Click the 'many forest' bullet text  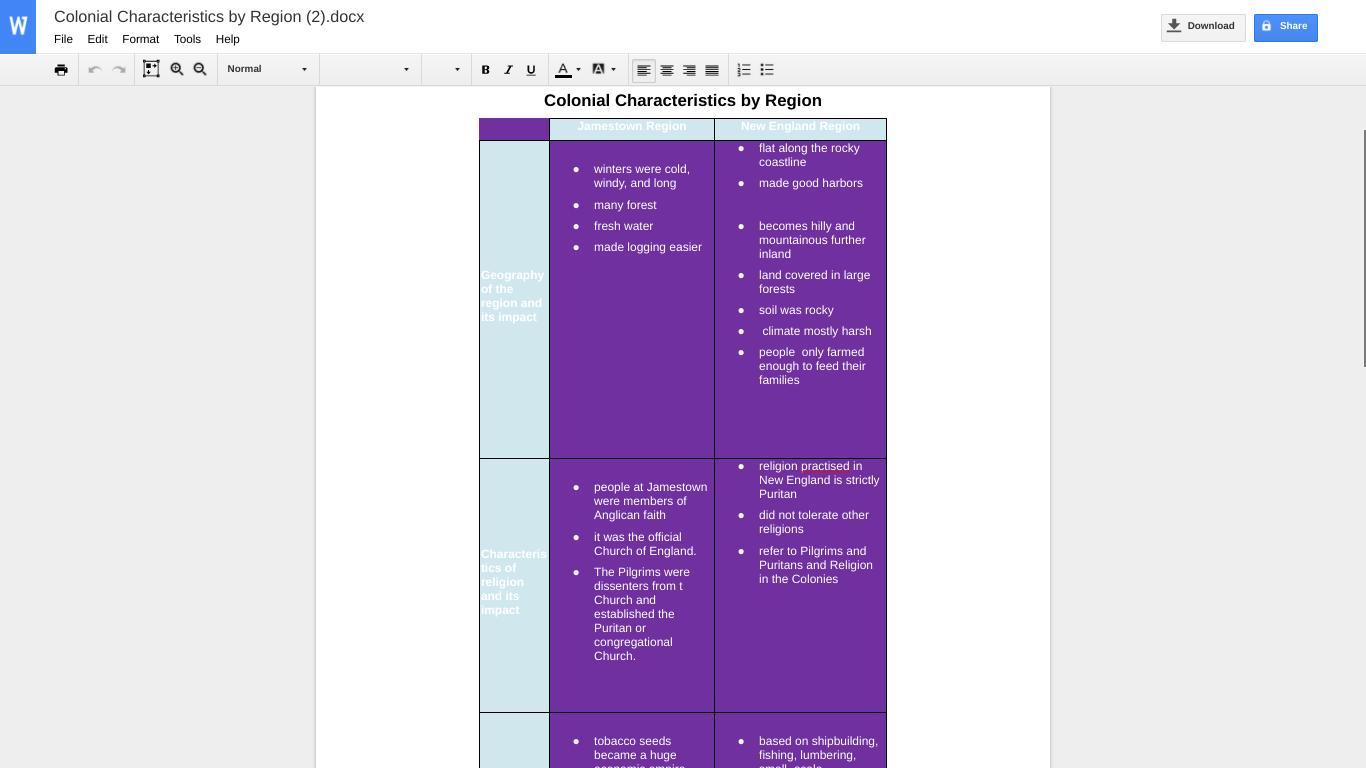point(625,205)
